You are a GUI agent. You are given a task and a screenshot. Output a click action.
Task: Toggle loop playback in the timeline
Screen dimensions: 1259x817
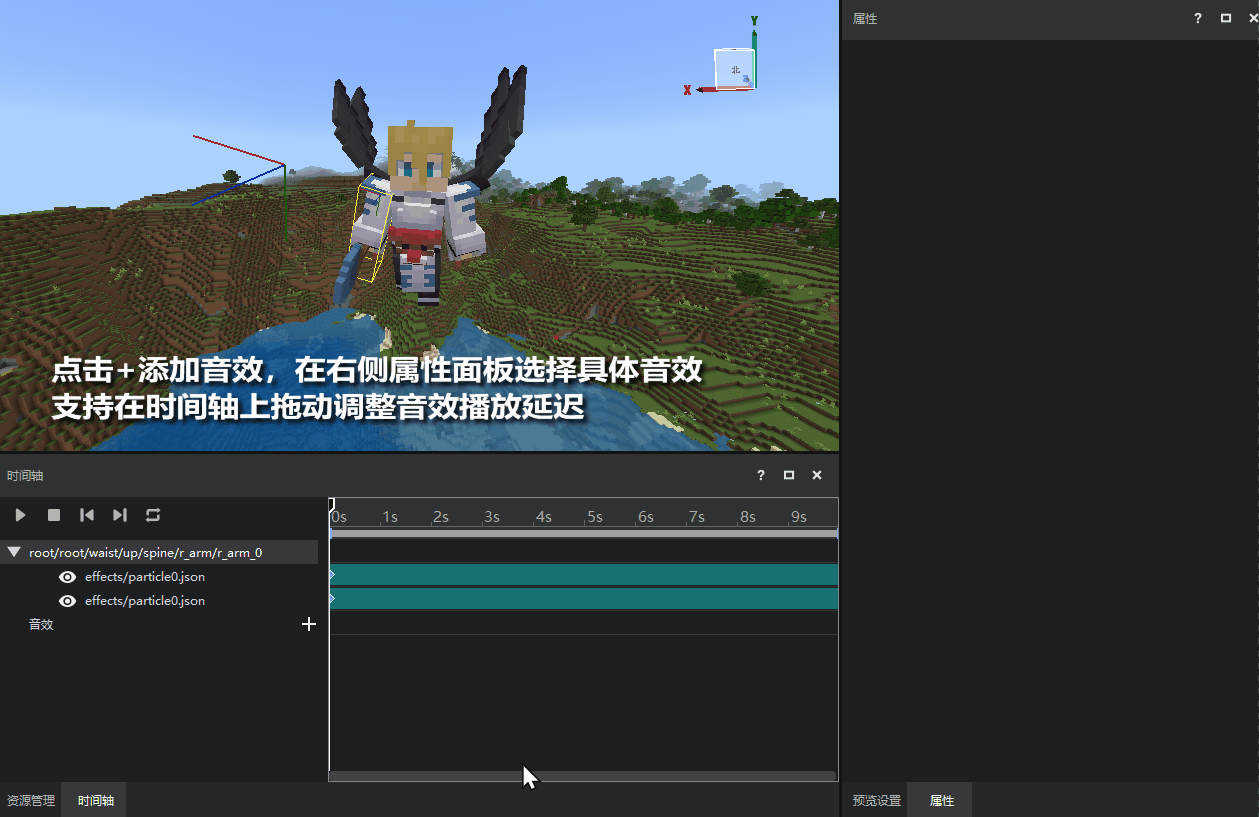pos(153,515)
